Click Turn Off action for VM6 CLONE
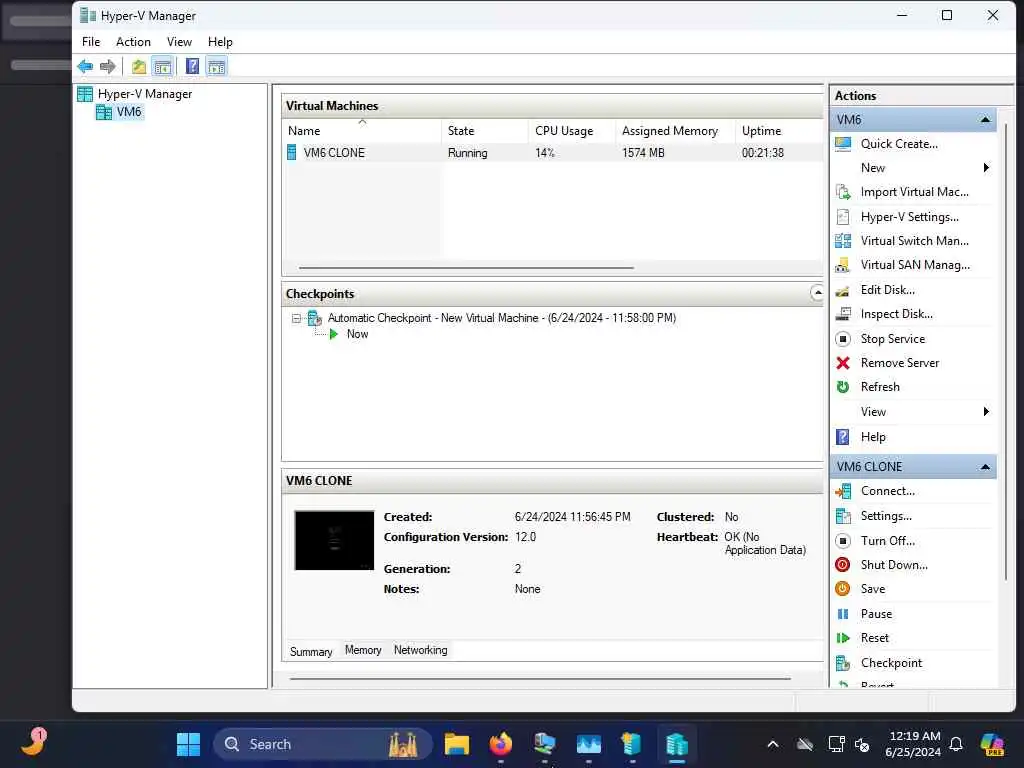 [x=888, y=541]
